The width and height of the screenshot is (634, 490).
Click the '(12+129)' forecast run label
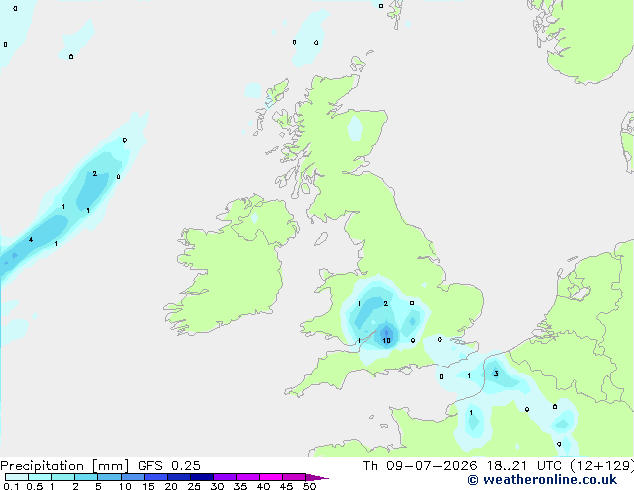pos(602,466)
